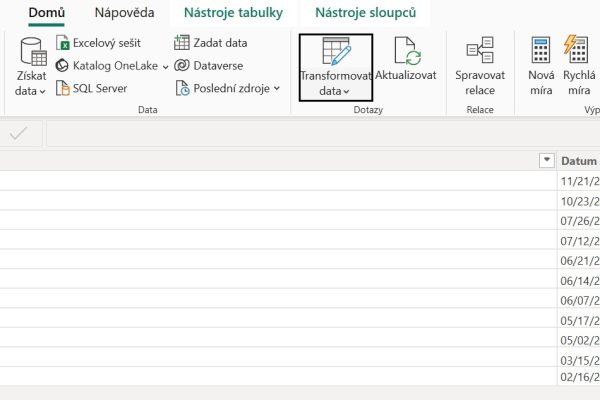Viewport: 600px width, 400px height.
Task: Expand the Katalog OneLake dropdown chevron
Action: pos(165,67)
